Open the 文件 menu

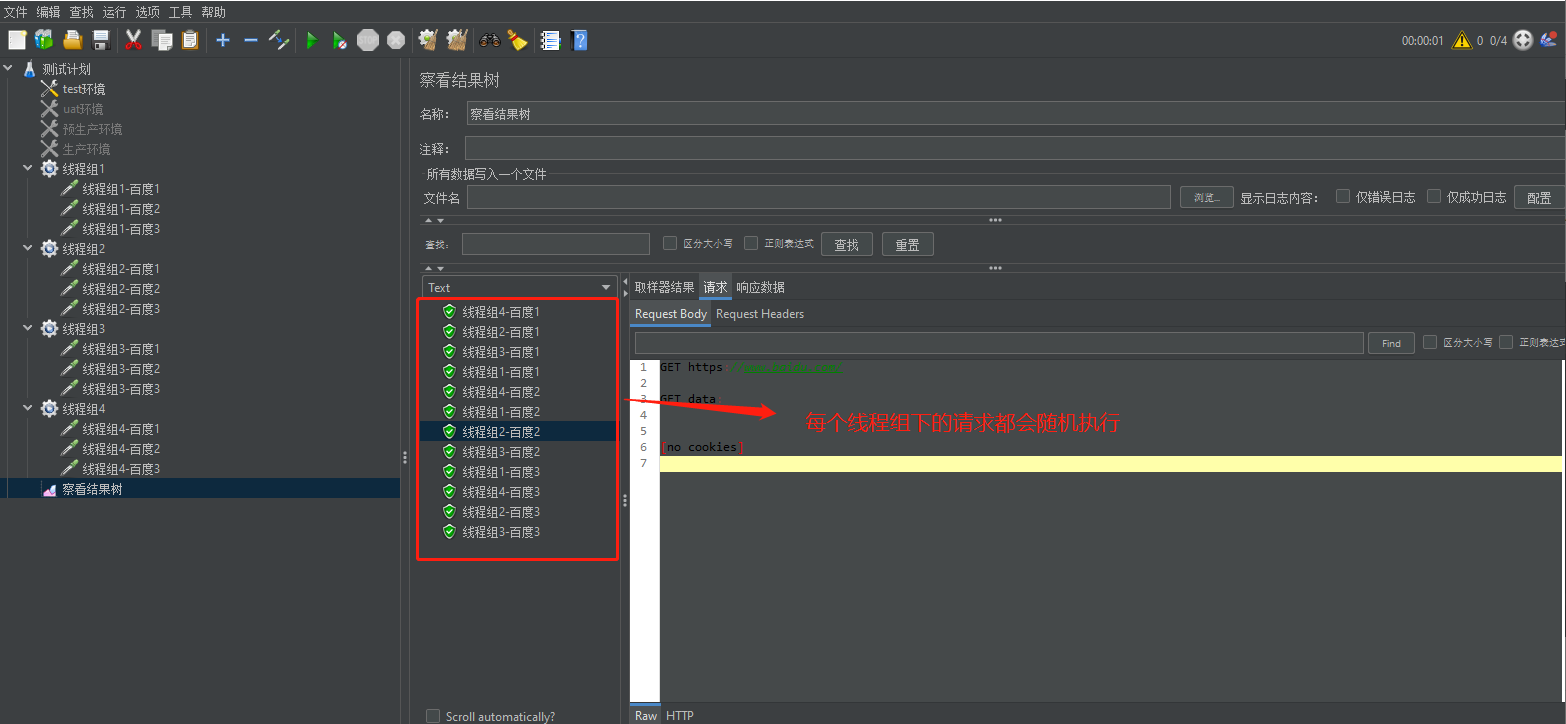(x=16, y=12)
